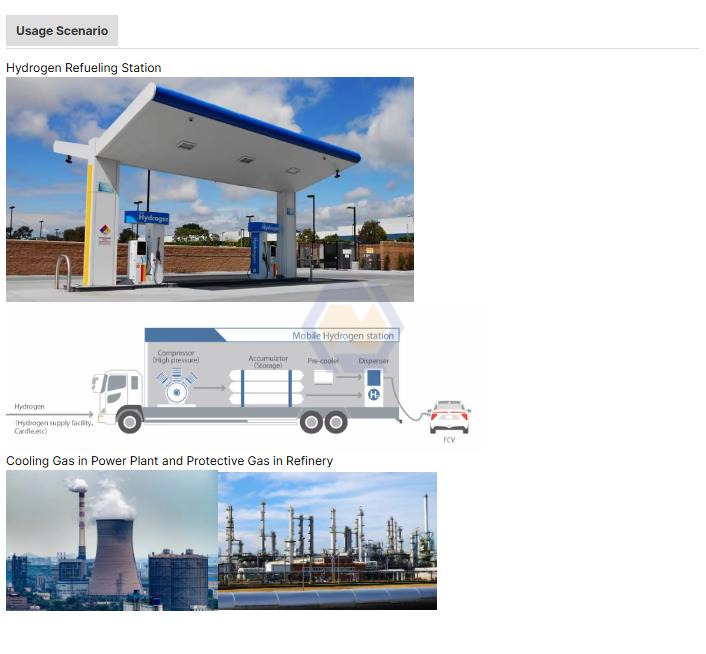Click the Hydrogen Refueling Station heading text
This screenshot has height=654, width=706.
pos(84,68)
